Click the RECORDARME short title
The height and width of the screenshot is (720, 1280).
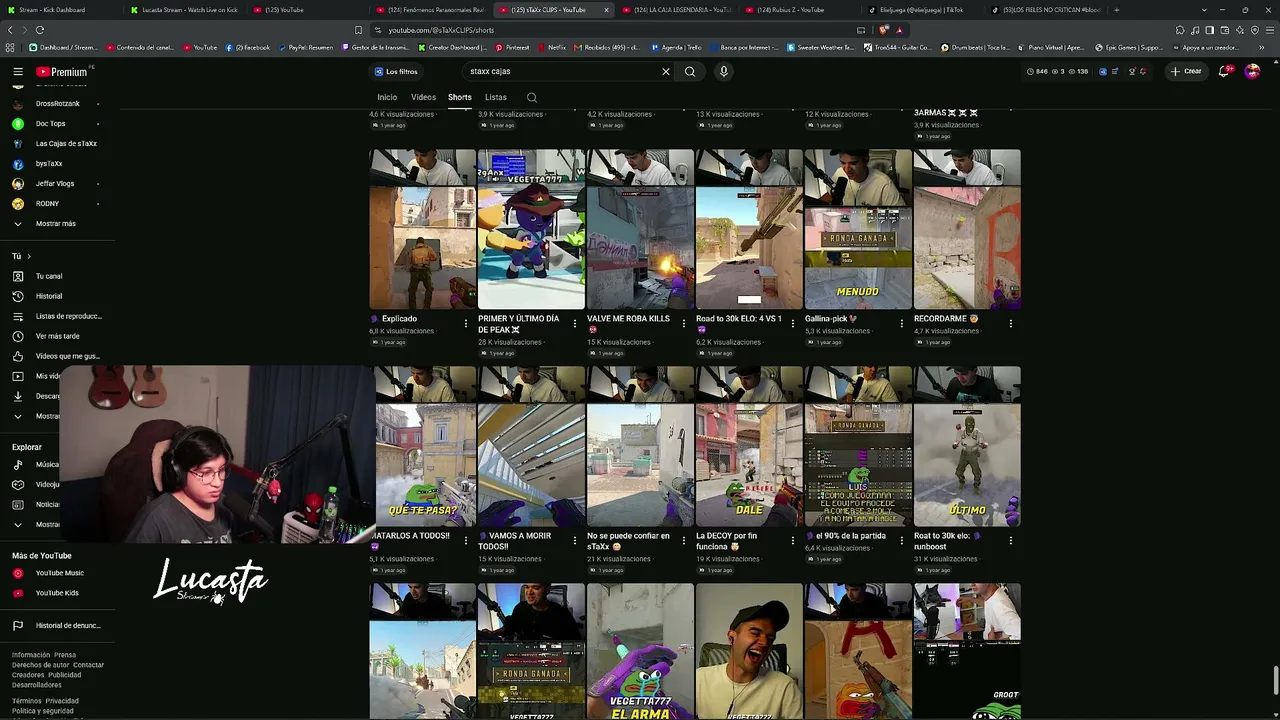(x=946, y=319)
